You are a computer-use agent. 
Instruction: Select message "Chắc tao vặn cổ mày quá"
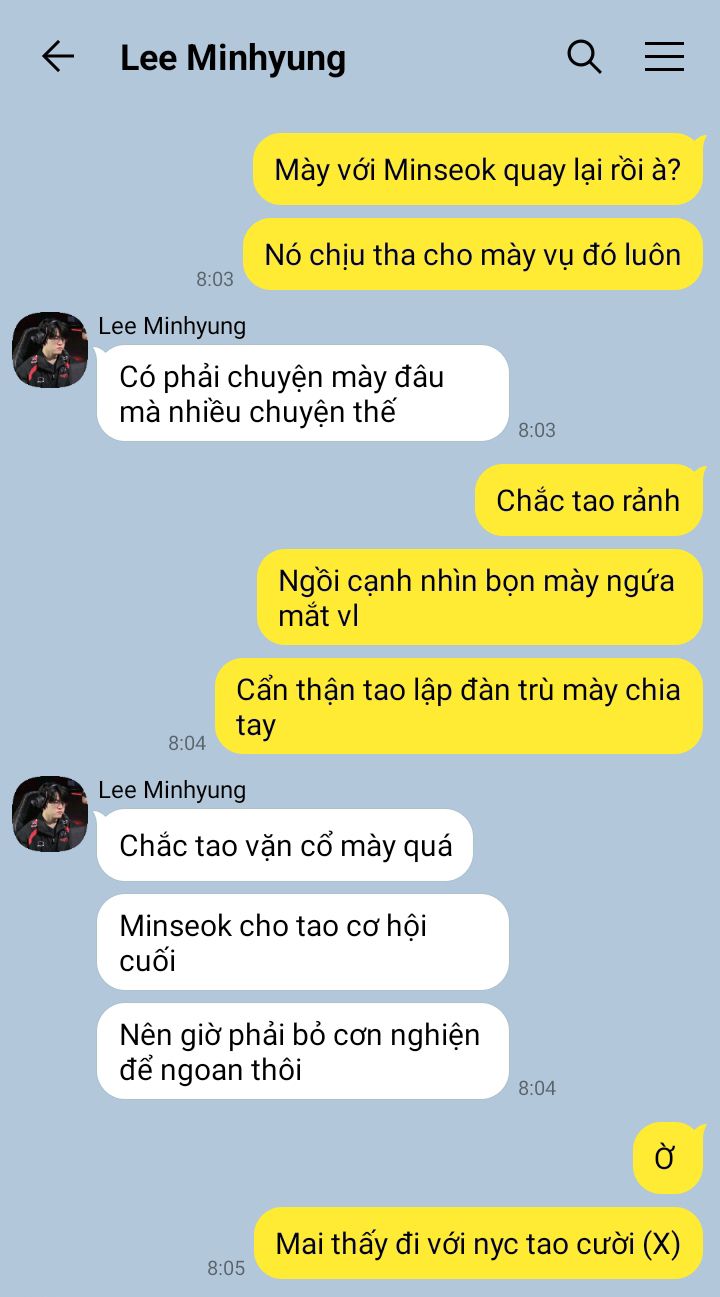[285, 845]
